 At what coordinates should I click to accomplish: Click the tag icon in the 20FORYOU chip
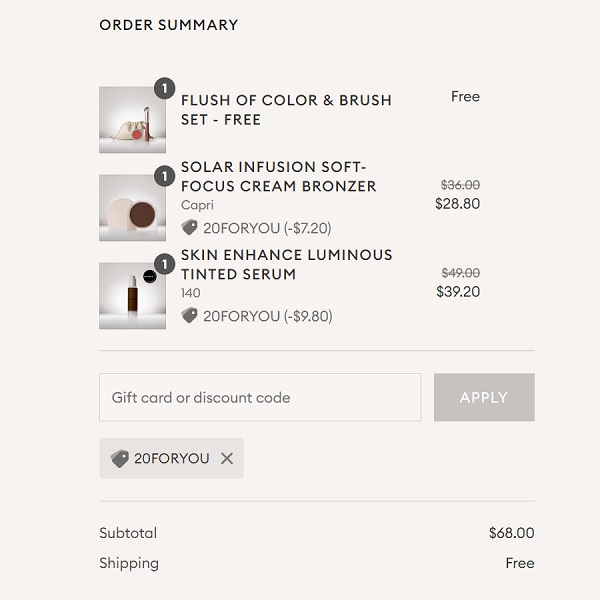pyautogui.click(x=120, y=458)
